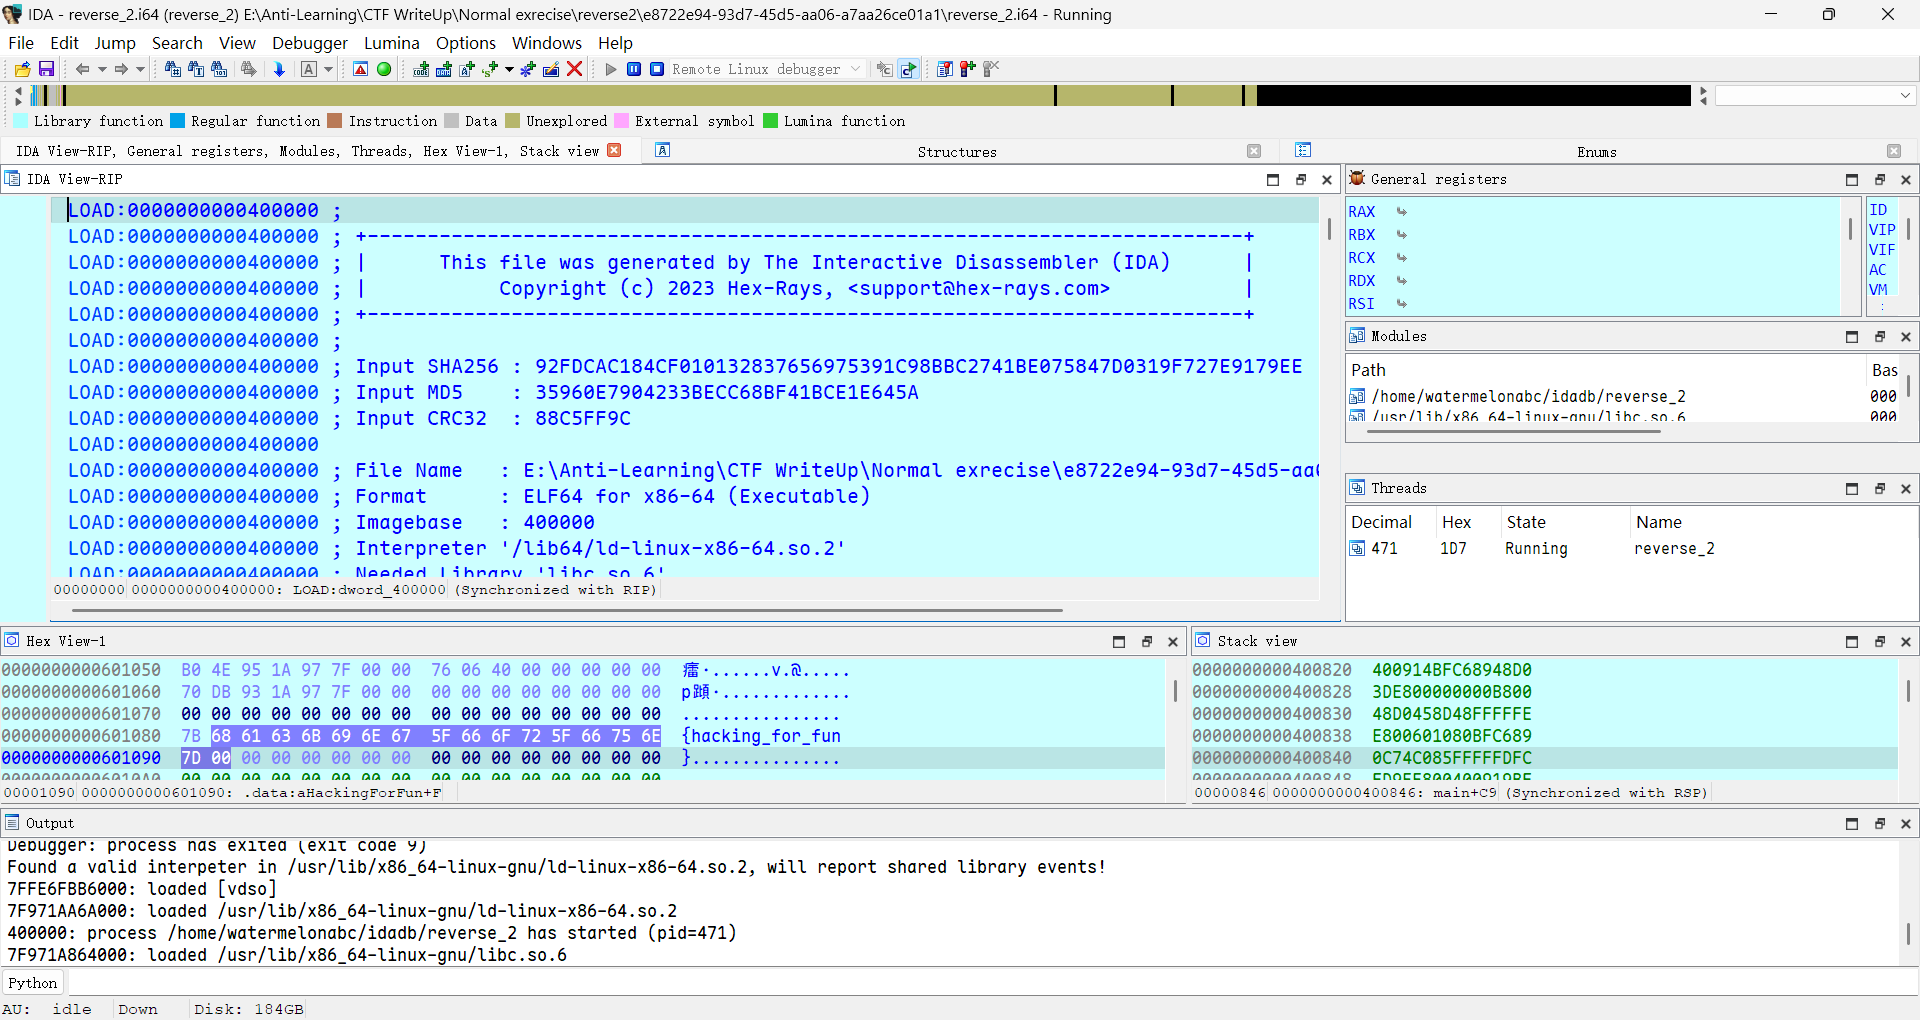Click the green circle toolbar icon
Screen dimensions: 1920x1020
click(384, 69)
